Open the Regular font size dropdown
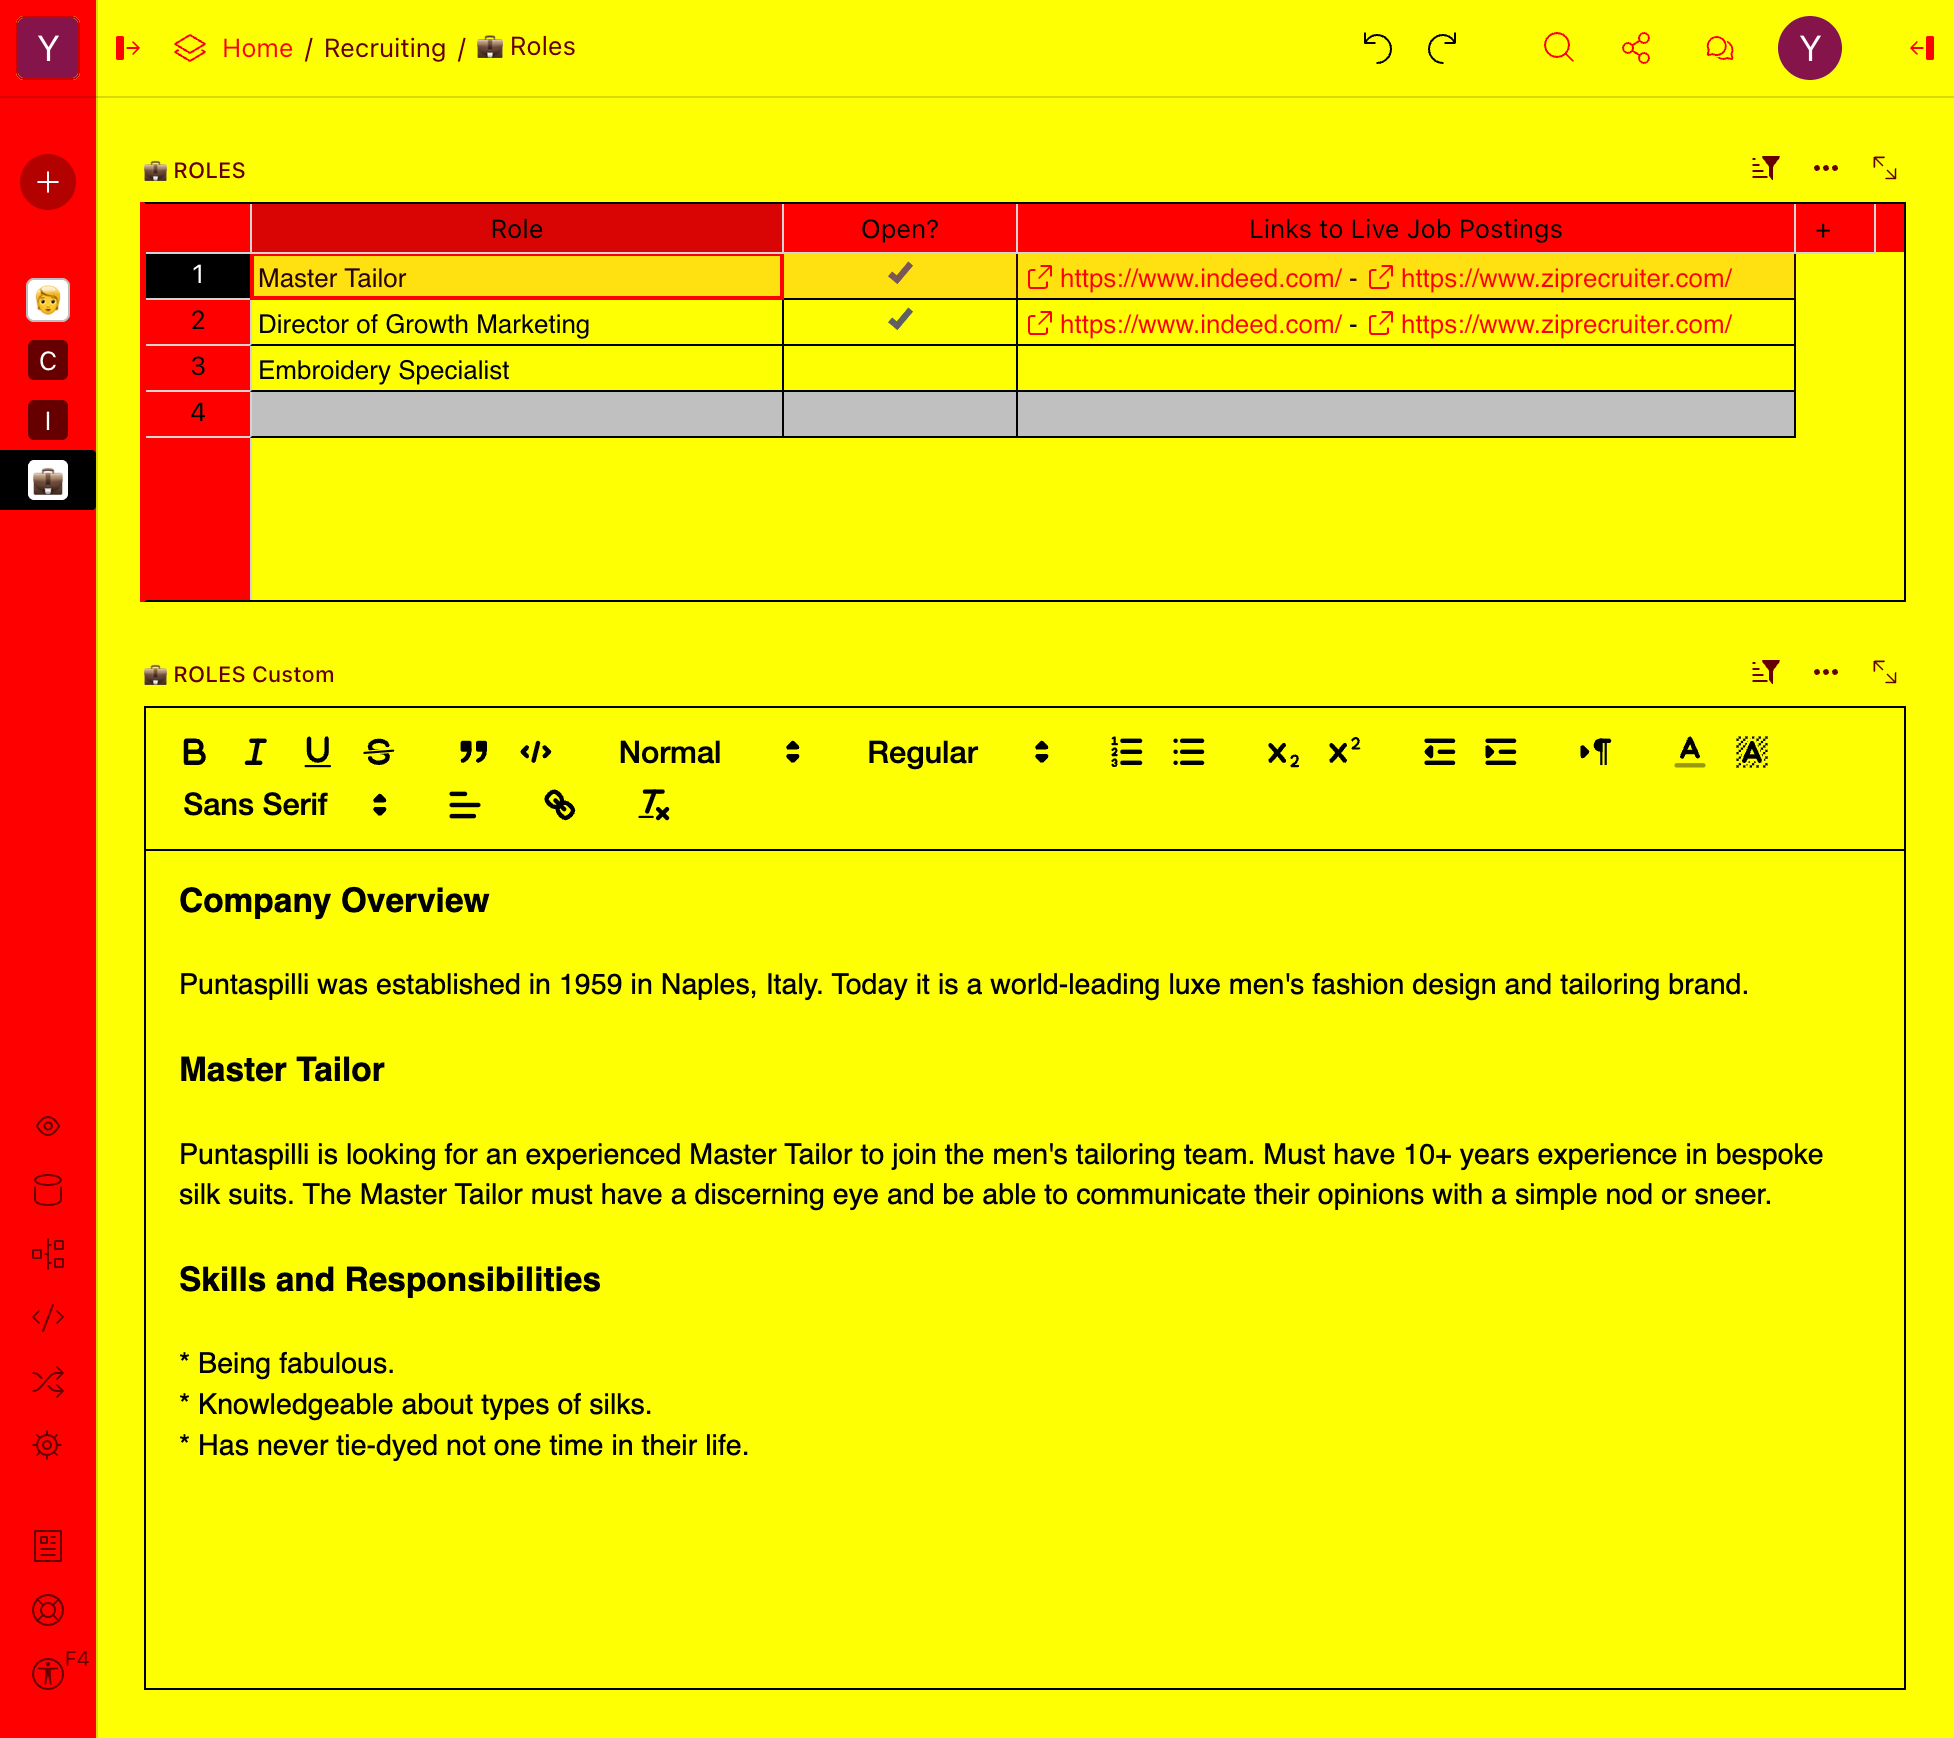 [x=957, y=752]
